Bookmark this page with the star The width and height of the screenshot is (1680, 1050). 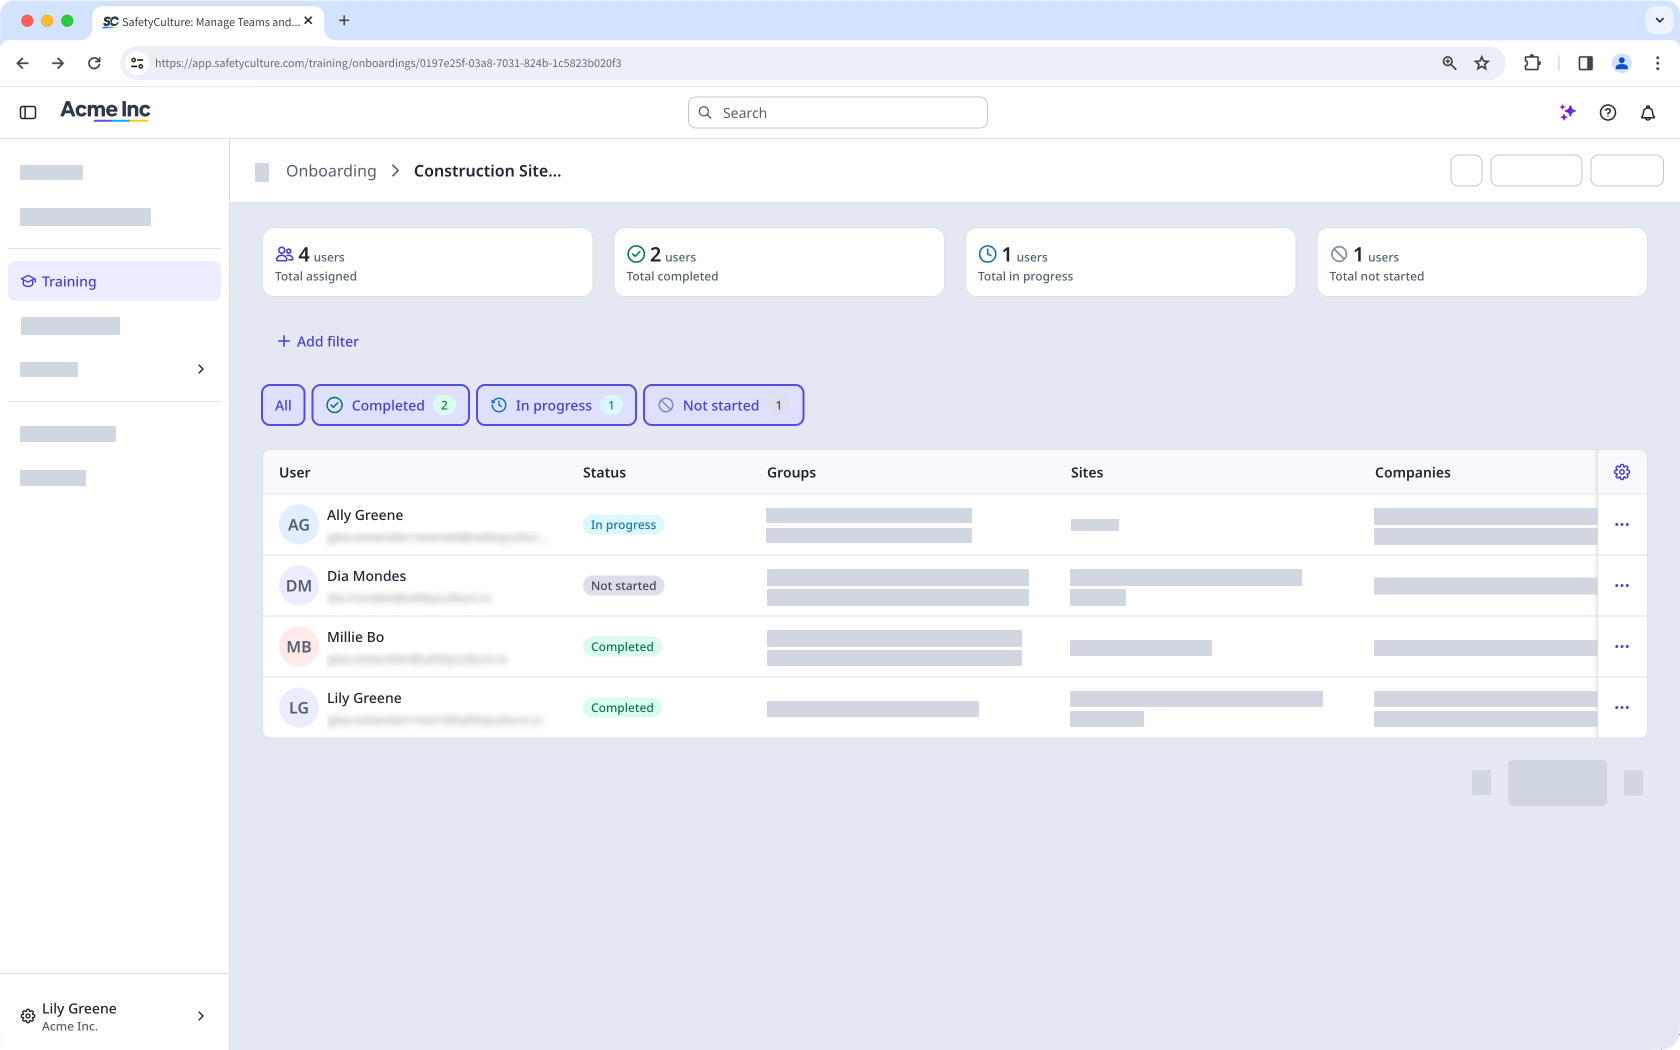pos(1482,63)
